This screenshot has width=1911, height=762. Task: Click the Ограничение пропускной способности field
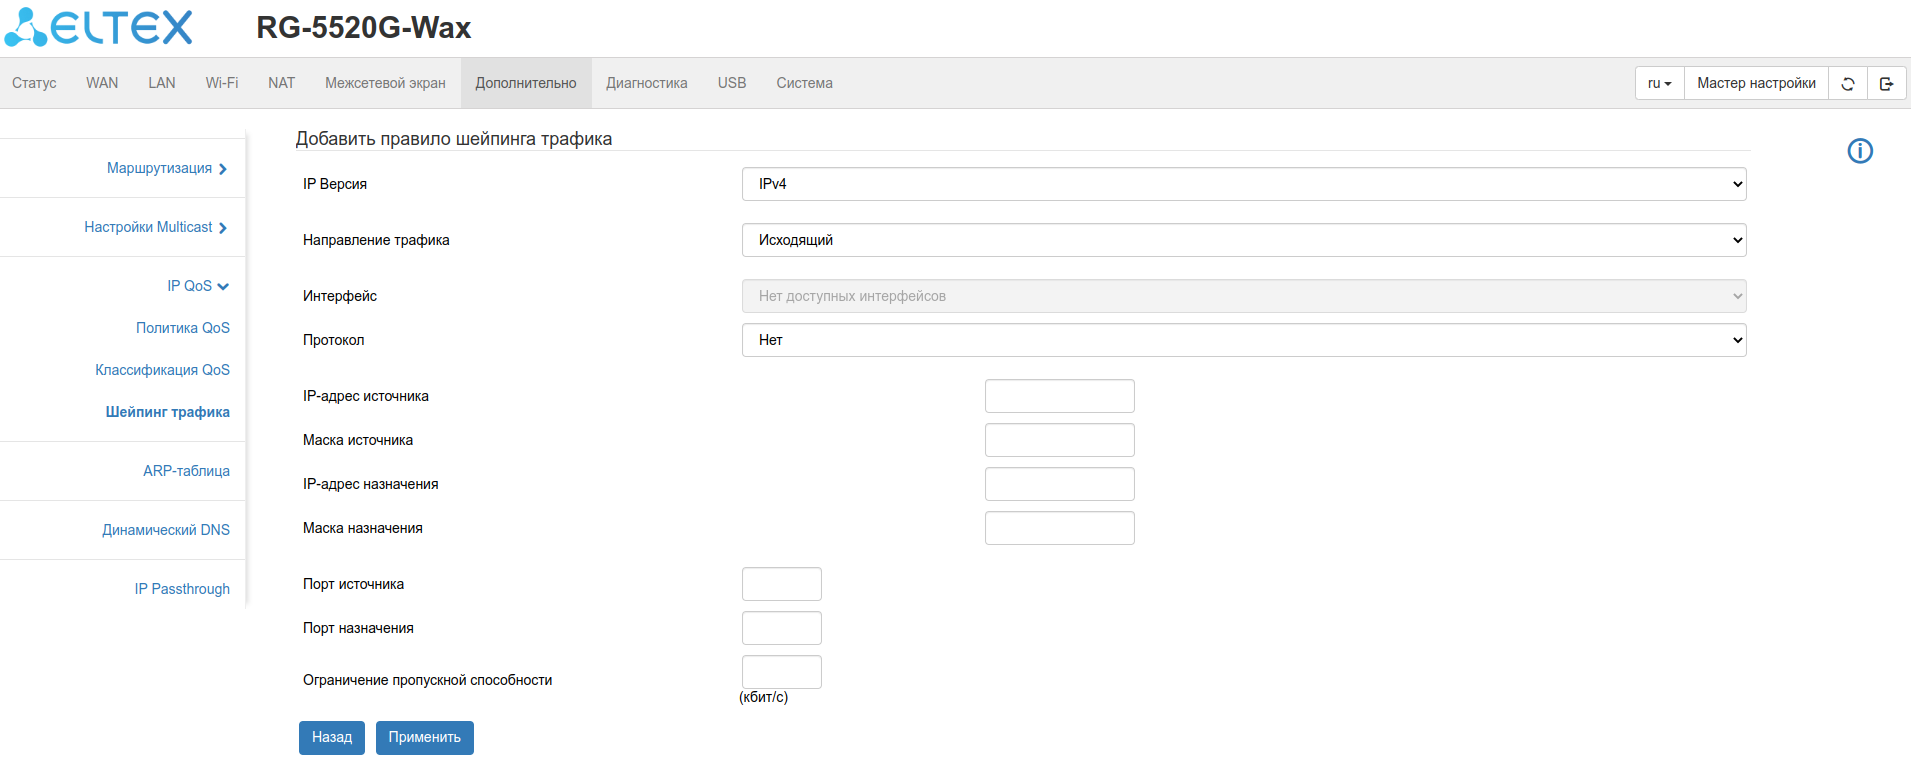point(781,672)
